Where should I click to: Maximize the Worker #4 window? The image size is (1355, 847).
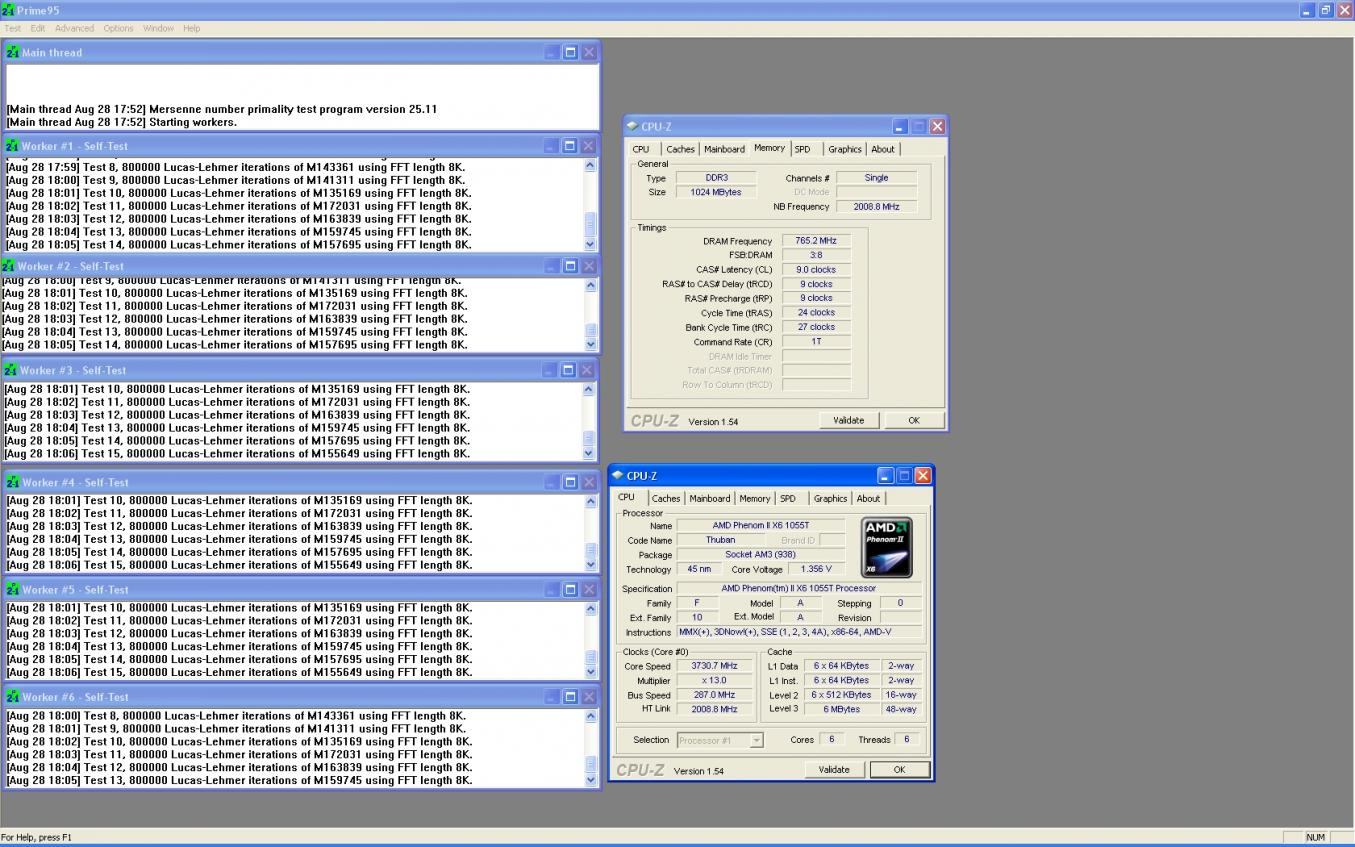tap(570, 482)
